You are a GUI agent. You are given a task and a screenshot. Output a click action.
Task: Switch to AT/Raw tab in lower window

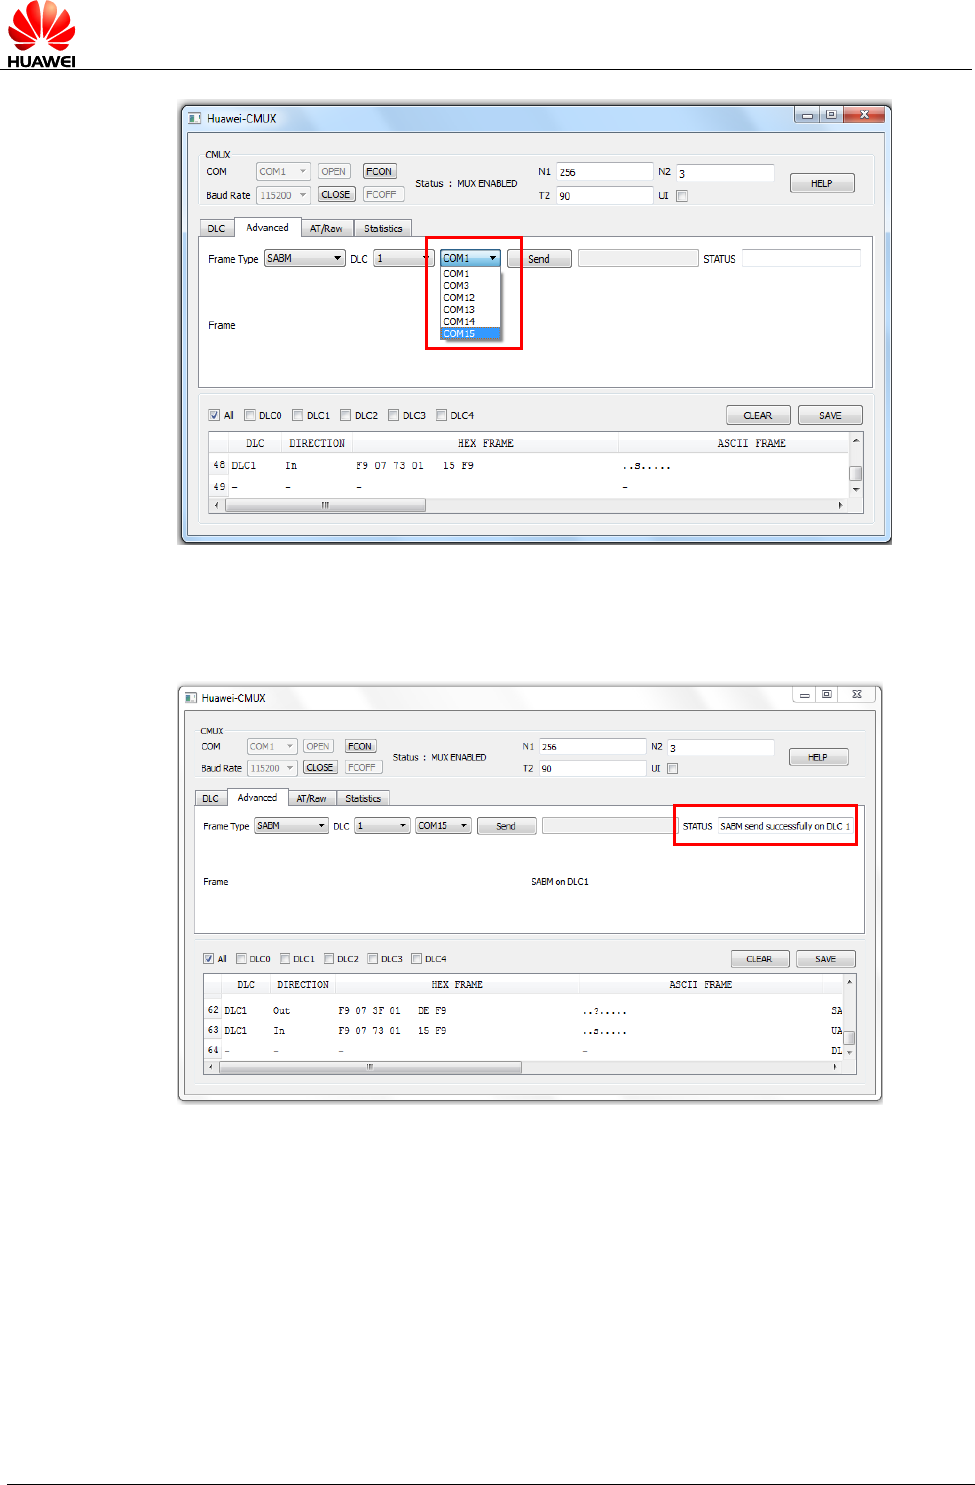pos(311,798)
